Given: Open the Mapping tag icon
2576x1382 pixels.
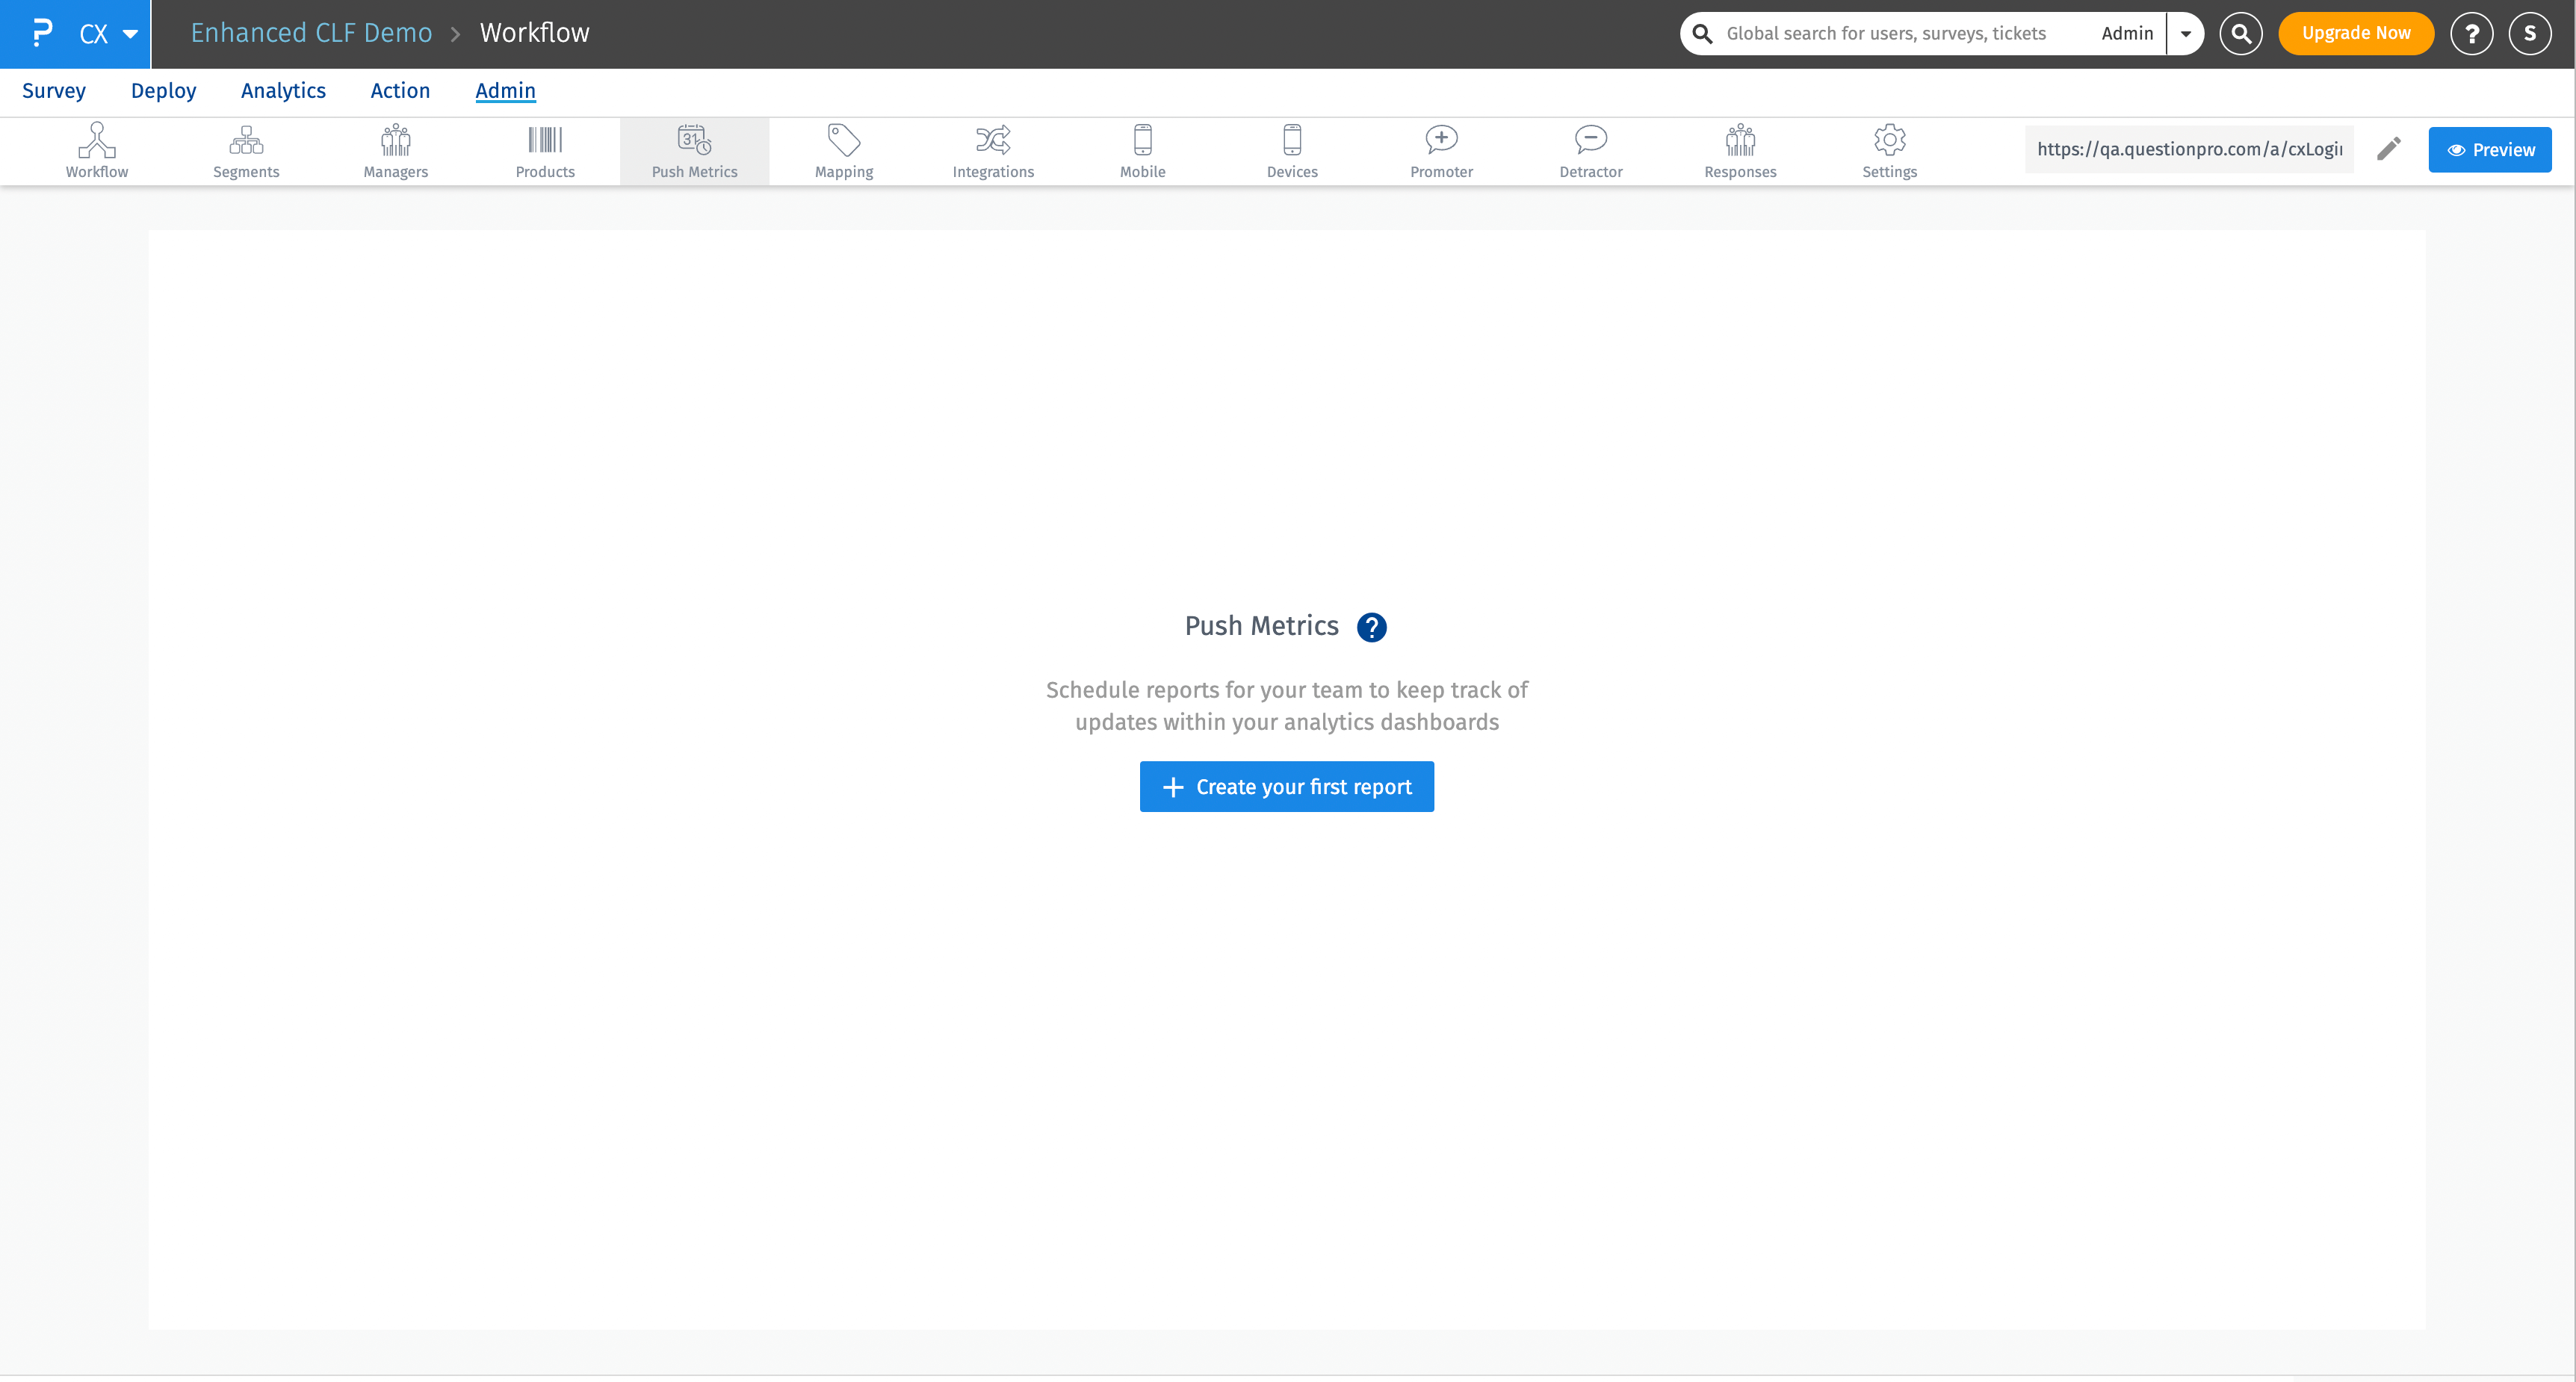Looking at the screenshot, I should [843, 150].
